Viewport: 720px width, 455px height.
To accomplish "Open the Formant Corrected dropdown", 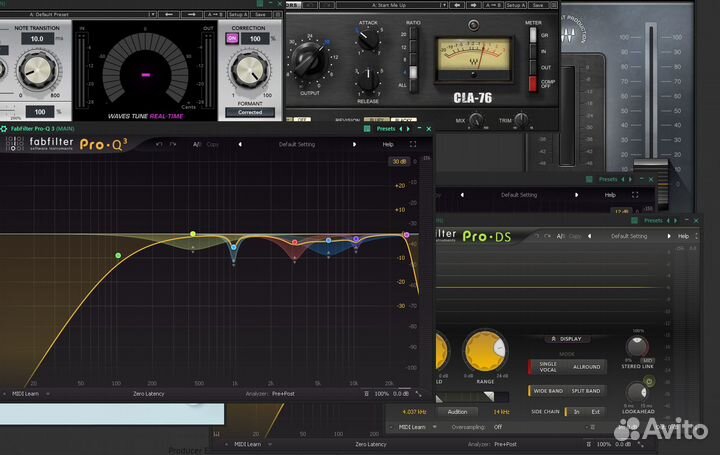I will [x=249, y=113].
